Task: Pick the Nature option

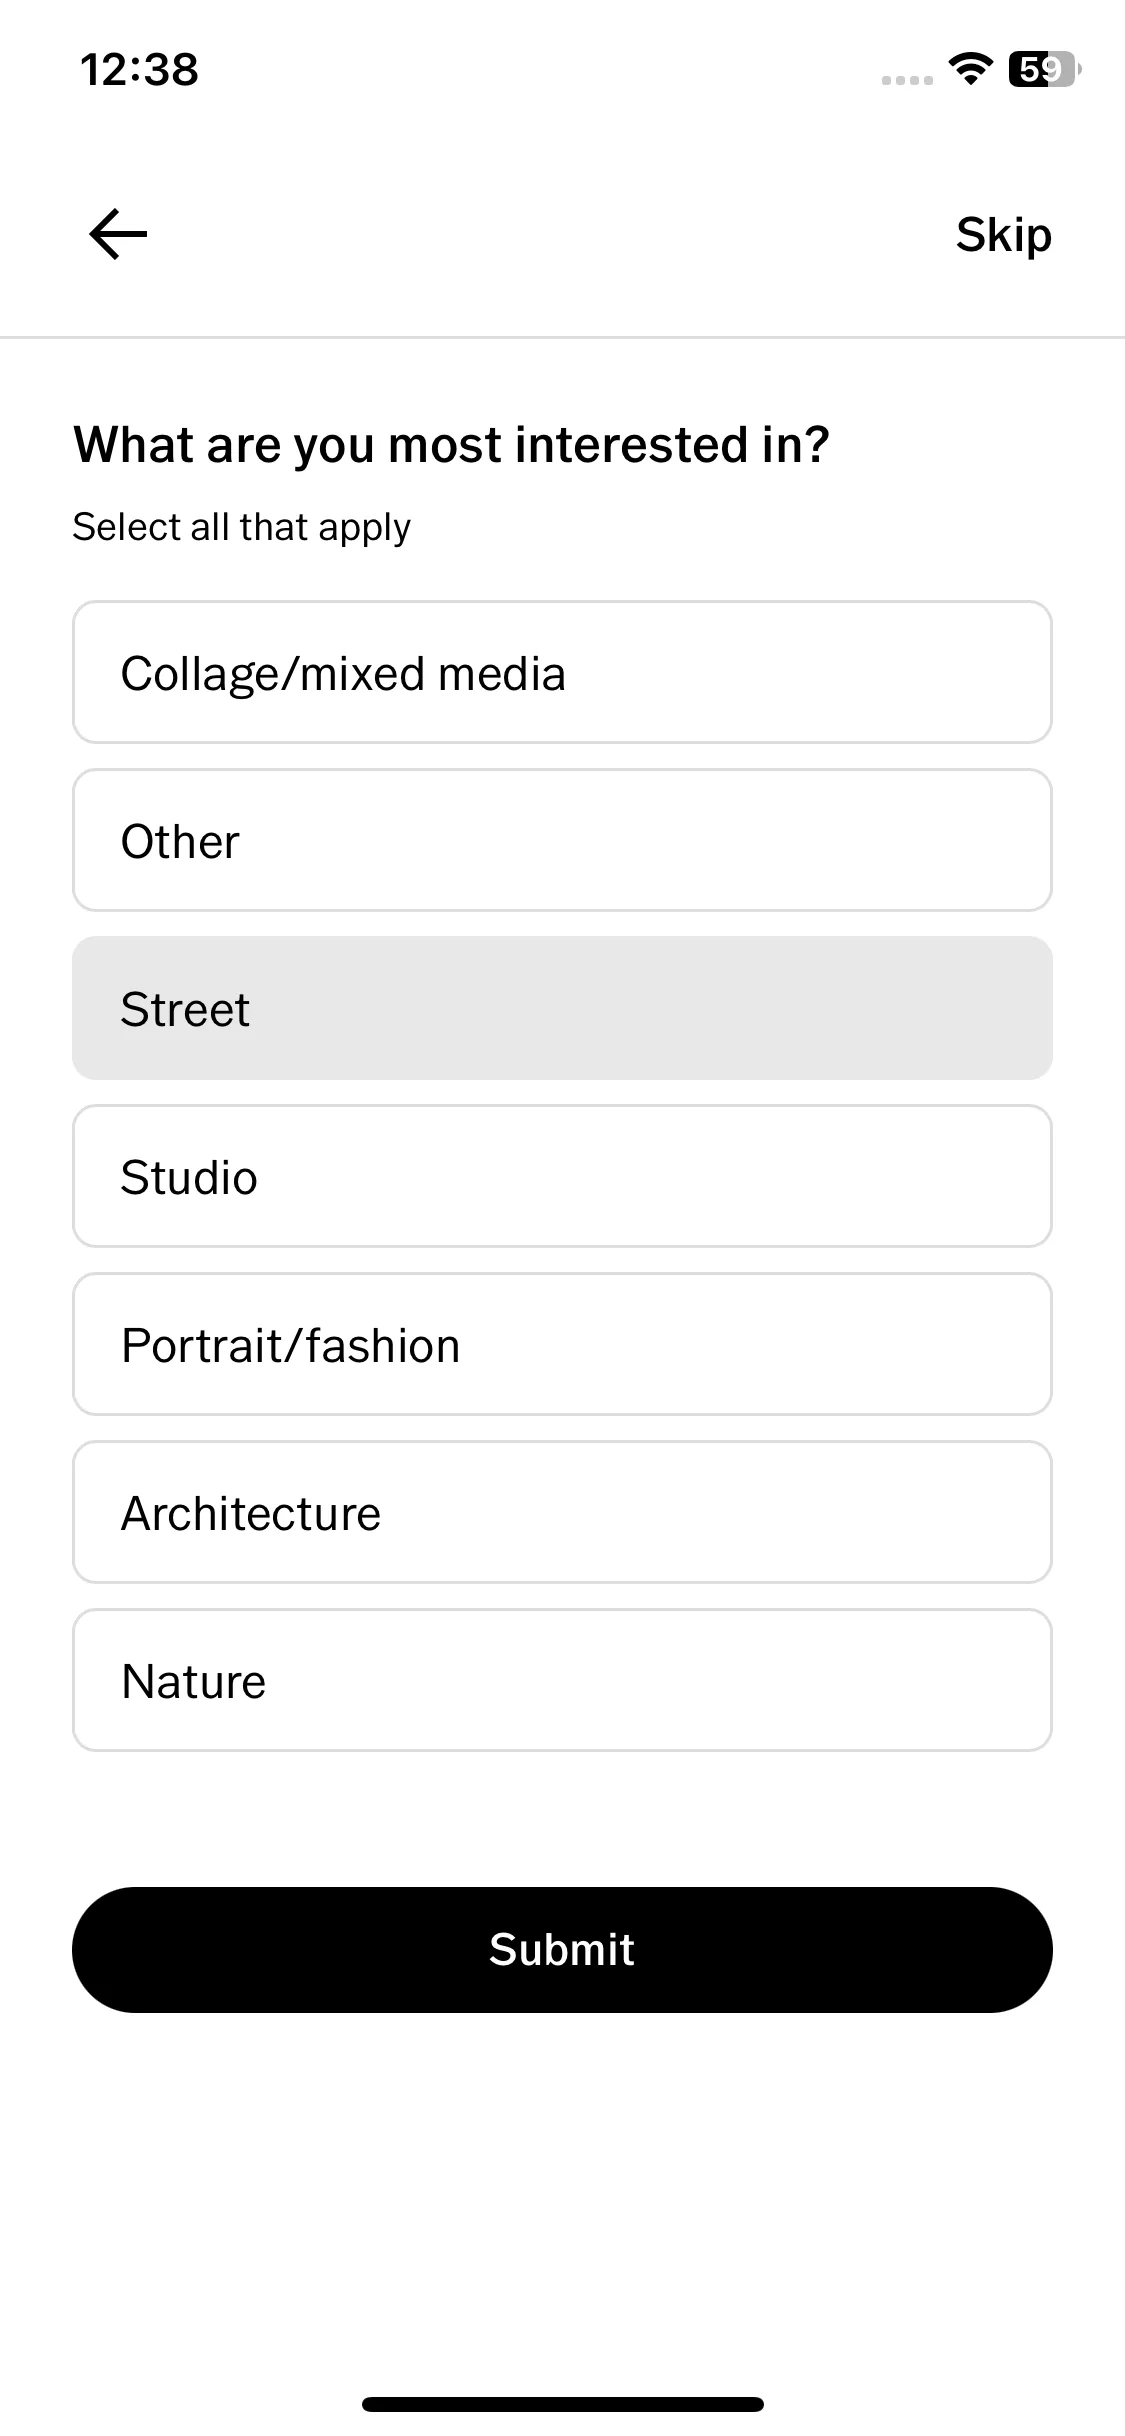Action: point(562,1680)
